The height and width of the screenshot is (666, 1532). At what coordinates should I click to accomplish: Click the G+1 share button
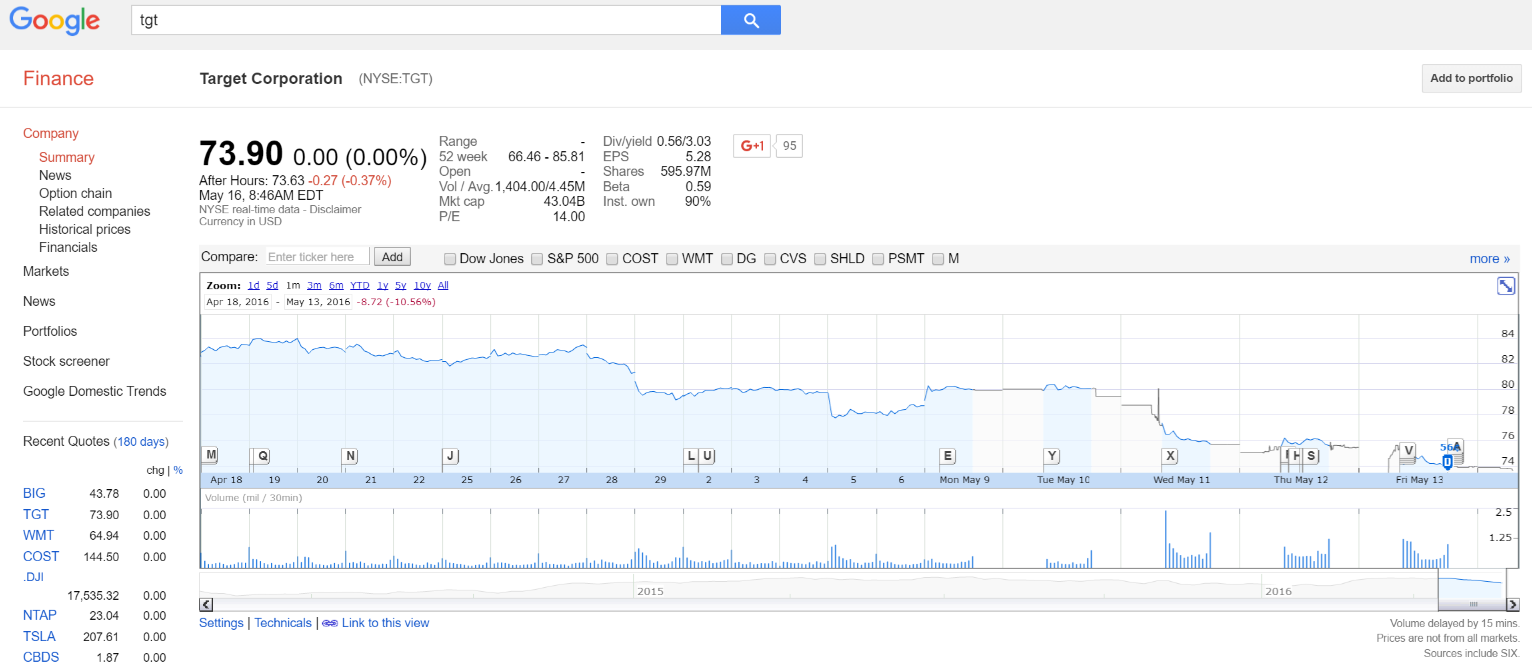click(x=751, y=146)
